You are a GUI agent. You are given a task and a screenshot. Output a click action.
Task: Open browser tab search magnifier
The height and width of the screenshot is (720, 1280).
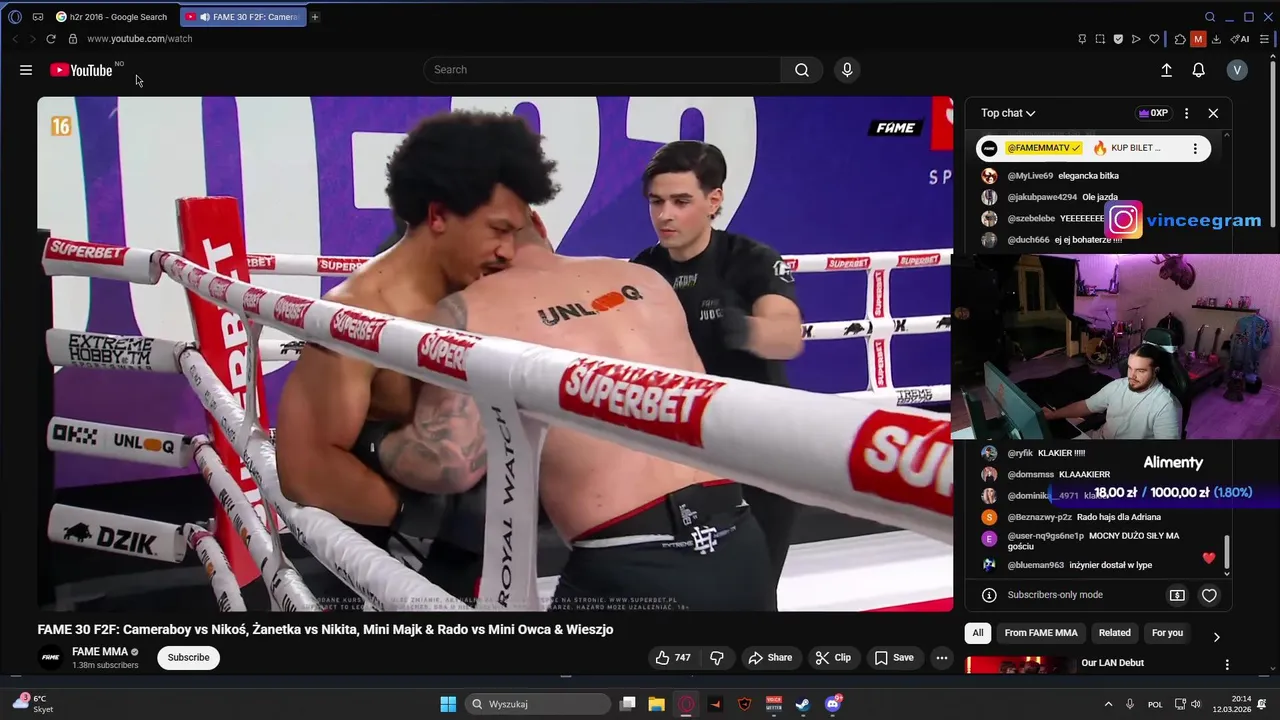[x=1210, y=17]
